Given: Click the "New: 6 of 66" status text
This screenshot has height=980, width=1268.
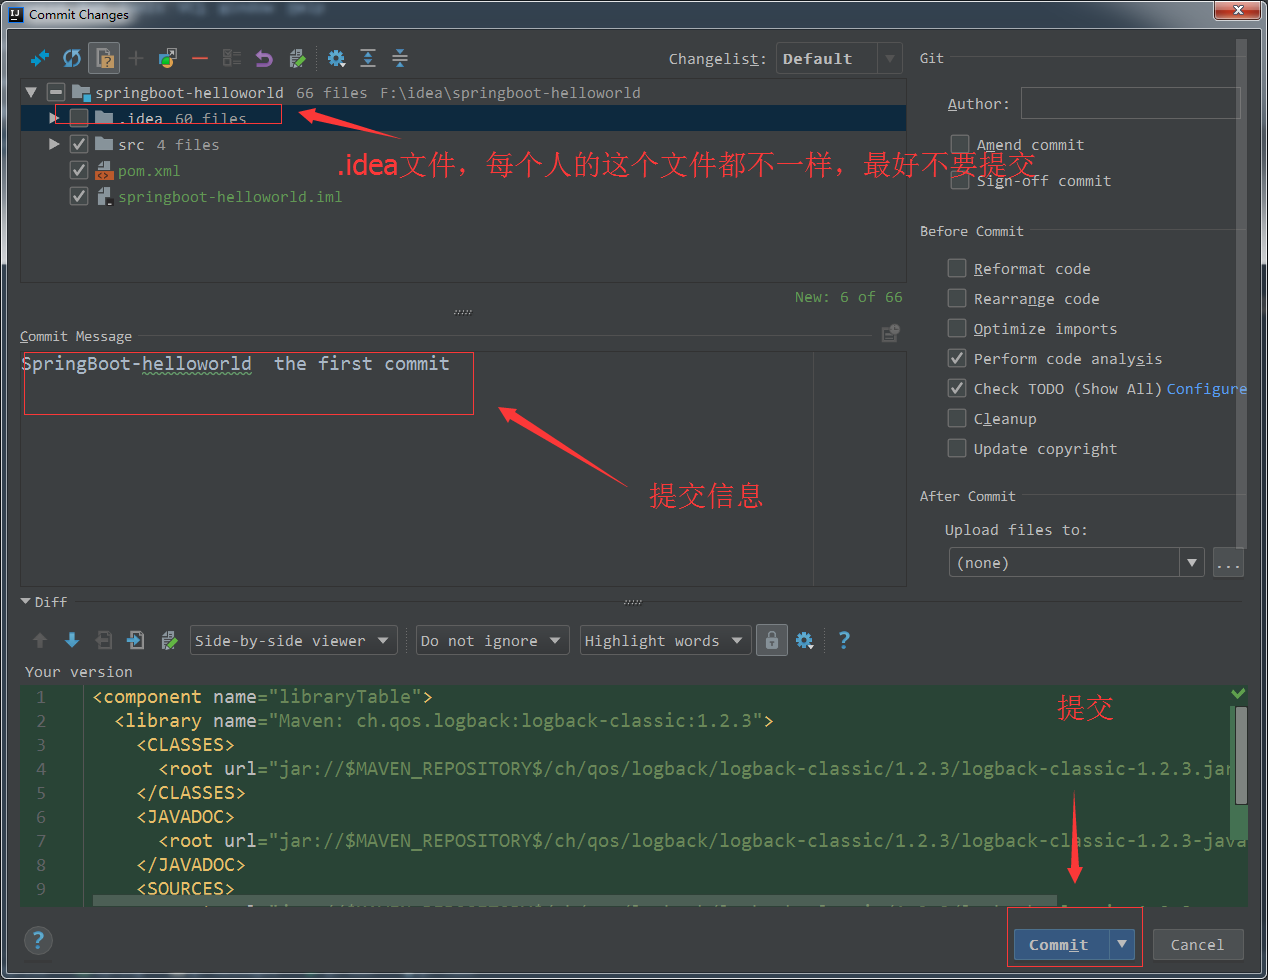Looking at the screenshot, I should coord(848,297).
